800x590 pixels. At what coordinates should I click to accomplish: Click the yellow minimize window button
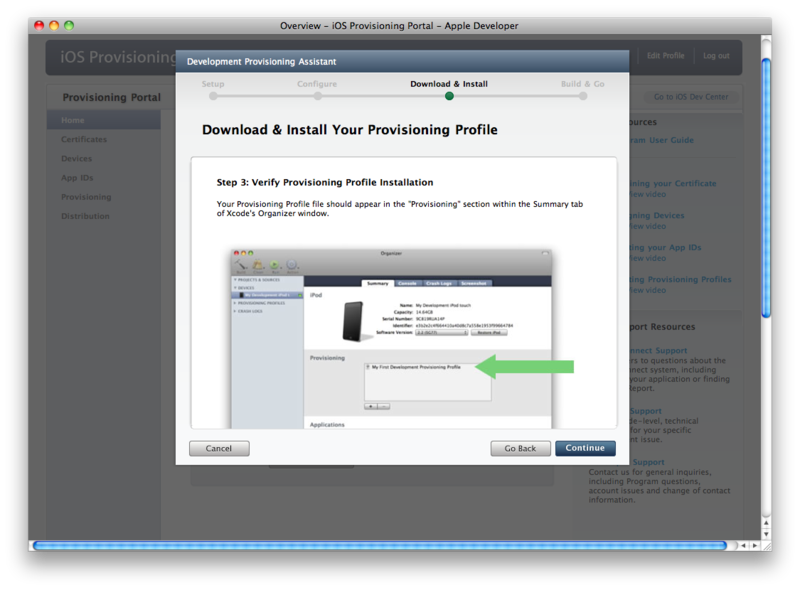(x=54, y=25)
